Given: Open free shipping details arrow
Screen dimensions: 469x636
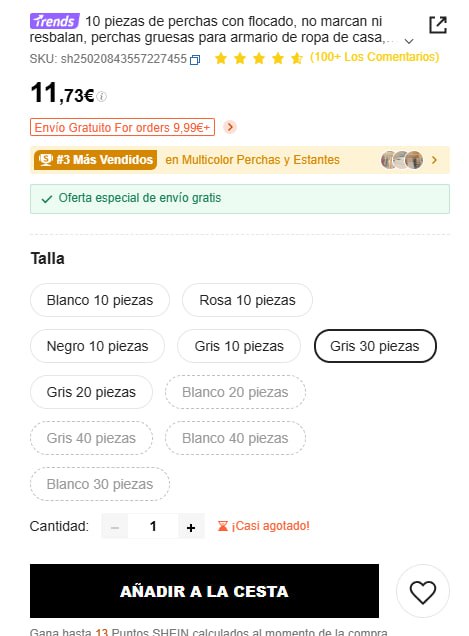Looking at the screenshot, I should pyautogui.click(x=230, y=127).
